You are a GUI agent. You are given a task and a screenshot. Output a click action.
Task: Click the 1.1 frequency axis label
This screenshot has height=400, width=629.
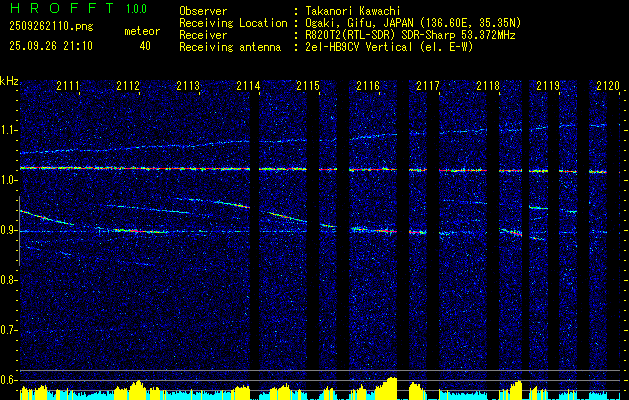coord(8,130)
